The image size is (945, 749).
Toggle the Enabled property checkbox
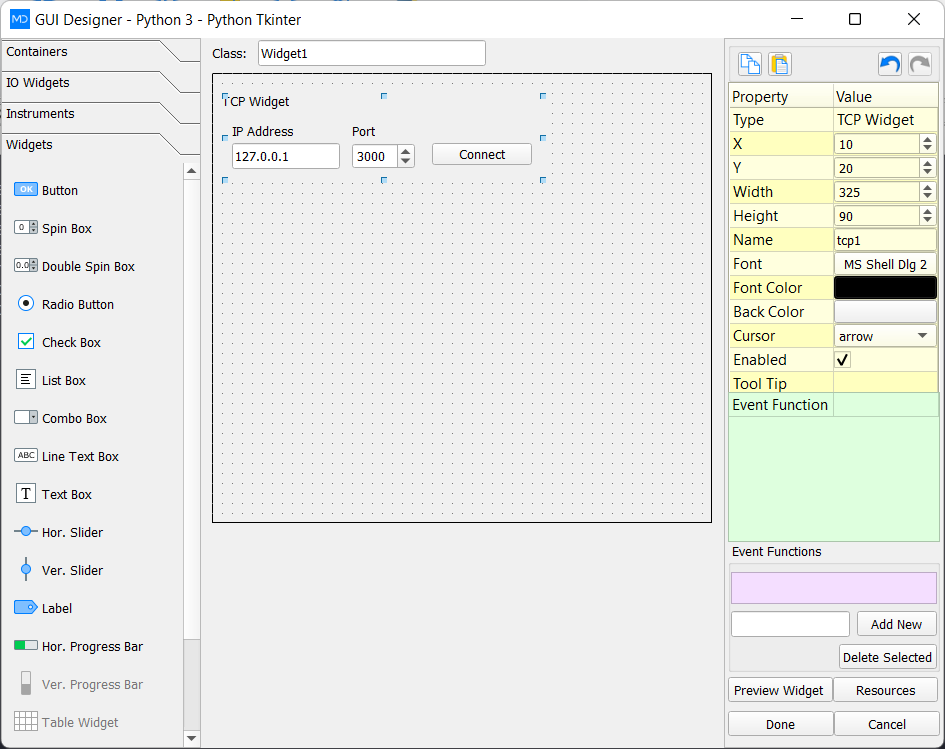(844, 359)
